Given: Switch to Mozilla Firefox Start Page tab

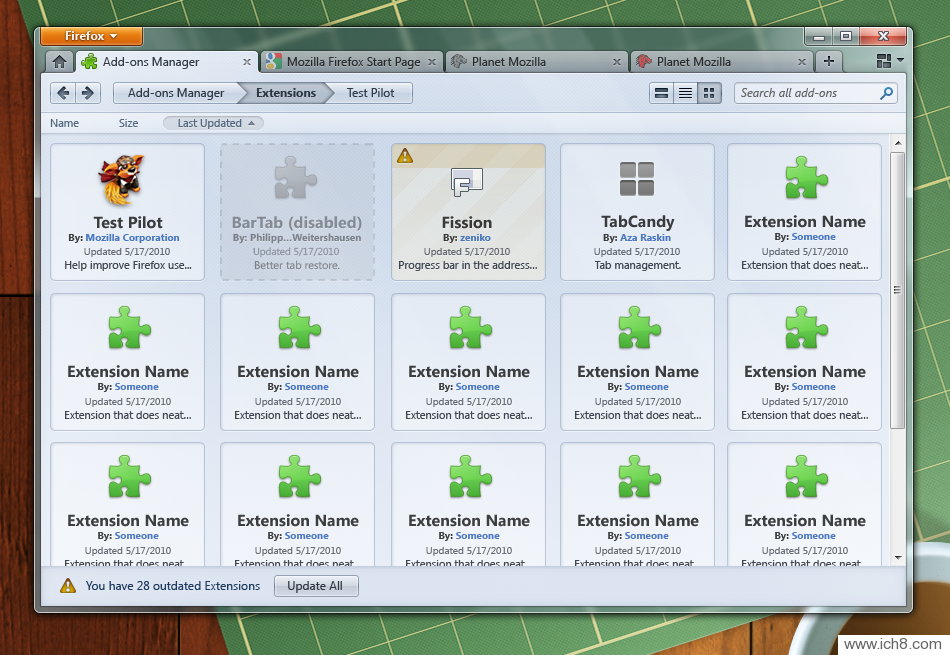Looking at the screenshot, I should point(352,61).
